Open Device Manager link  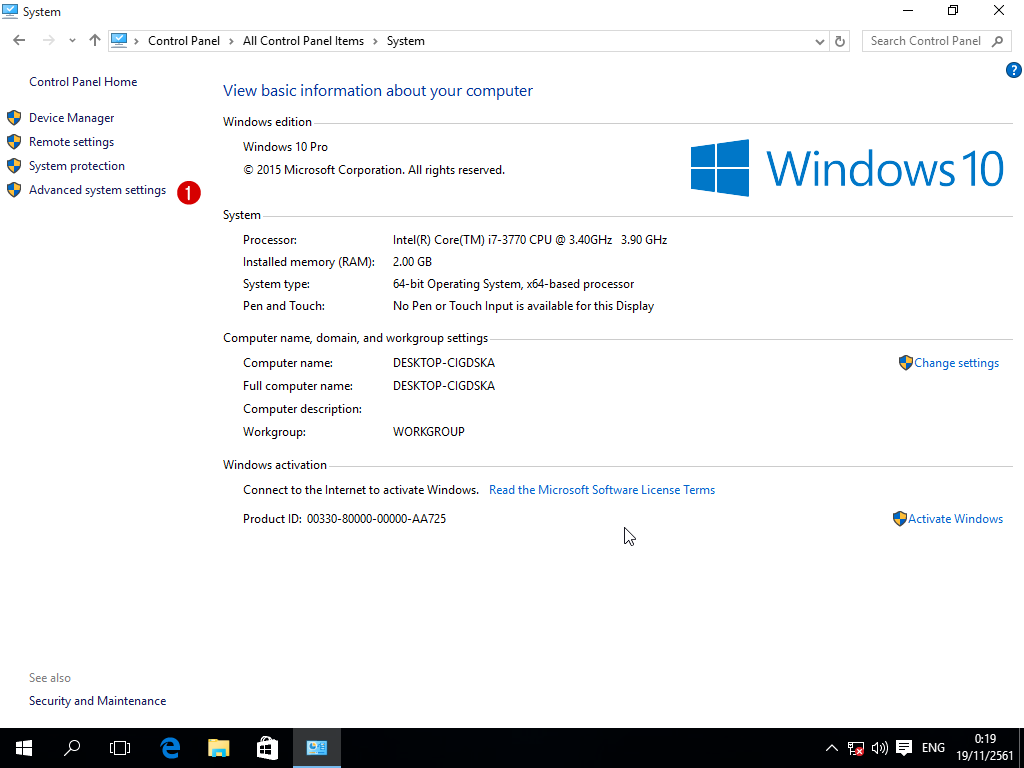[x=72, y=118]
